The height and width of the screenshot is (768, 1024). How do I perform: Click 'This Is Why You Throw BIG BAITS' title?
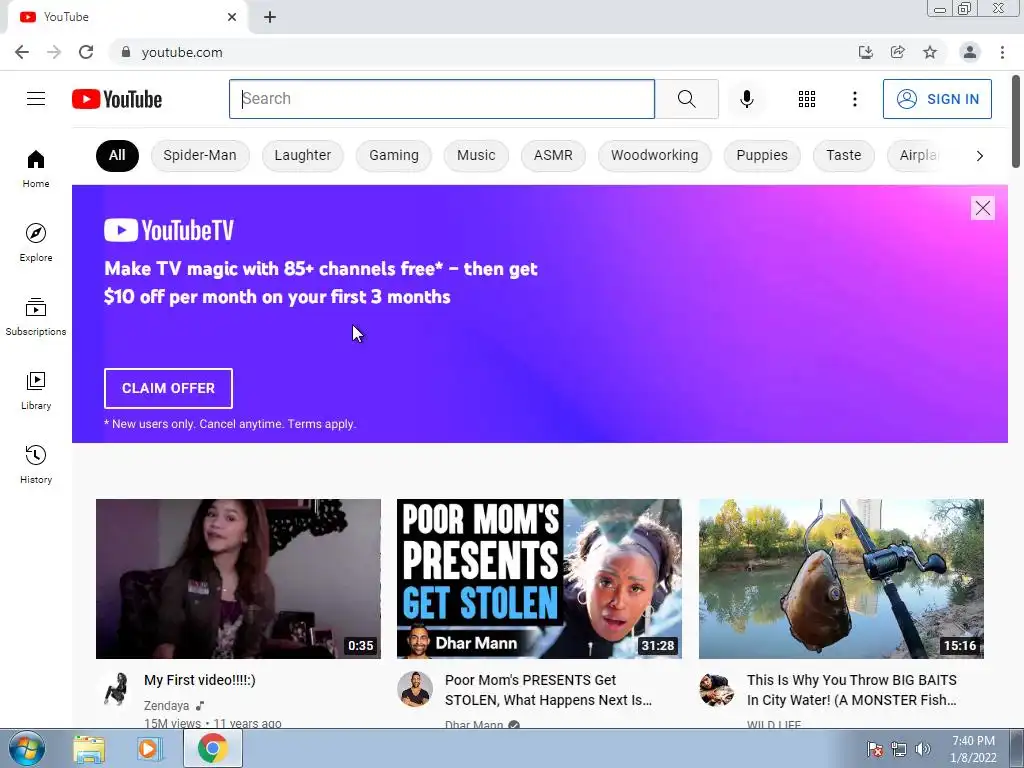tap(852, 690)
